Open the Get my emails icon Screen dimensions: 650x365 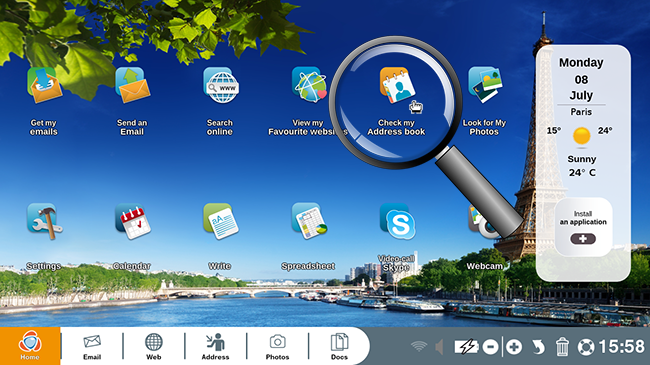(45, 85)
